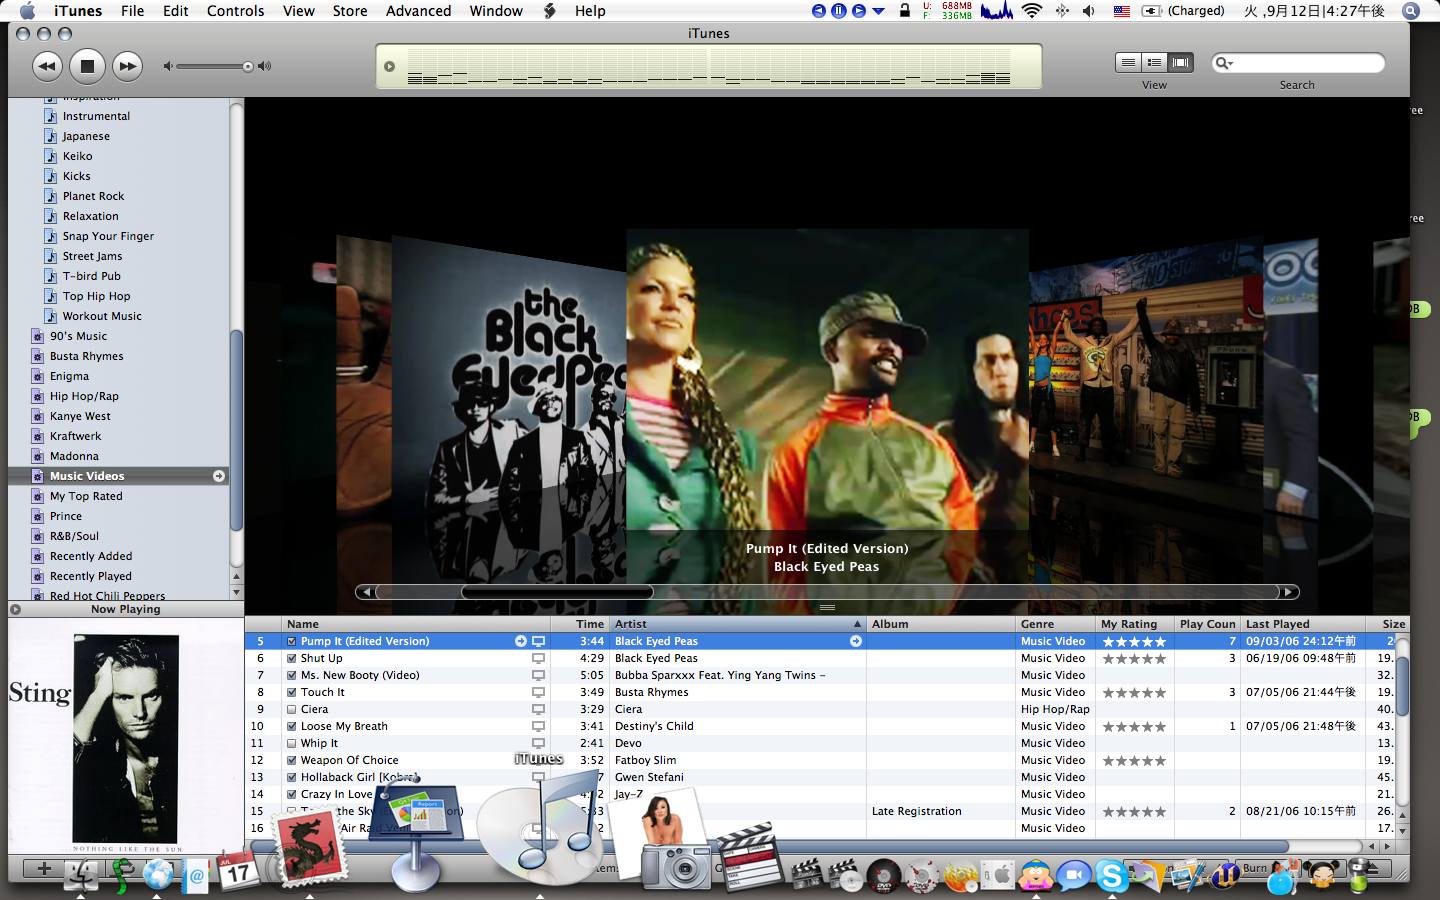1440x900 pixels.
Task: Sort by the Genre column header
Action: click(x=1055, y=623)
